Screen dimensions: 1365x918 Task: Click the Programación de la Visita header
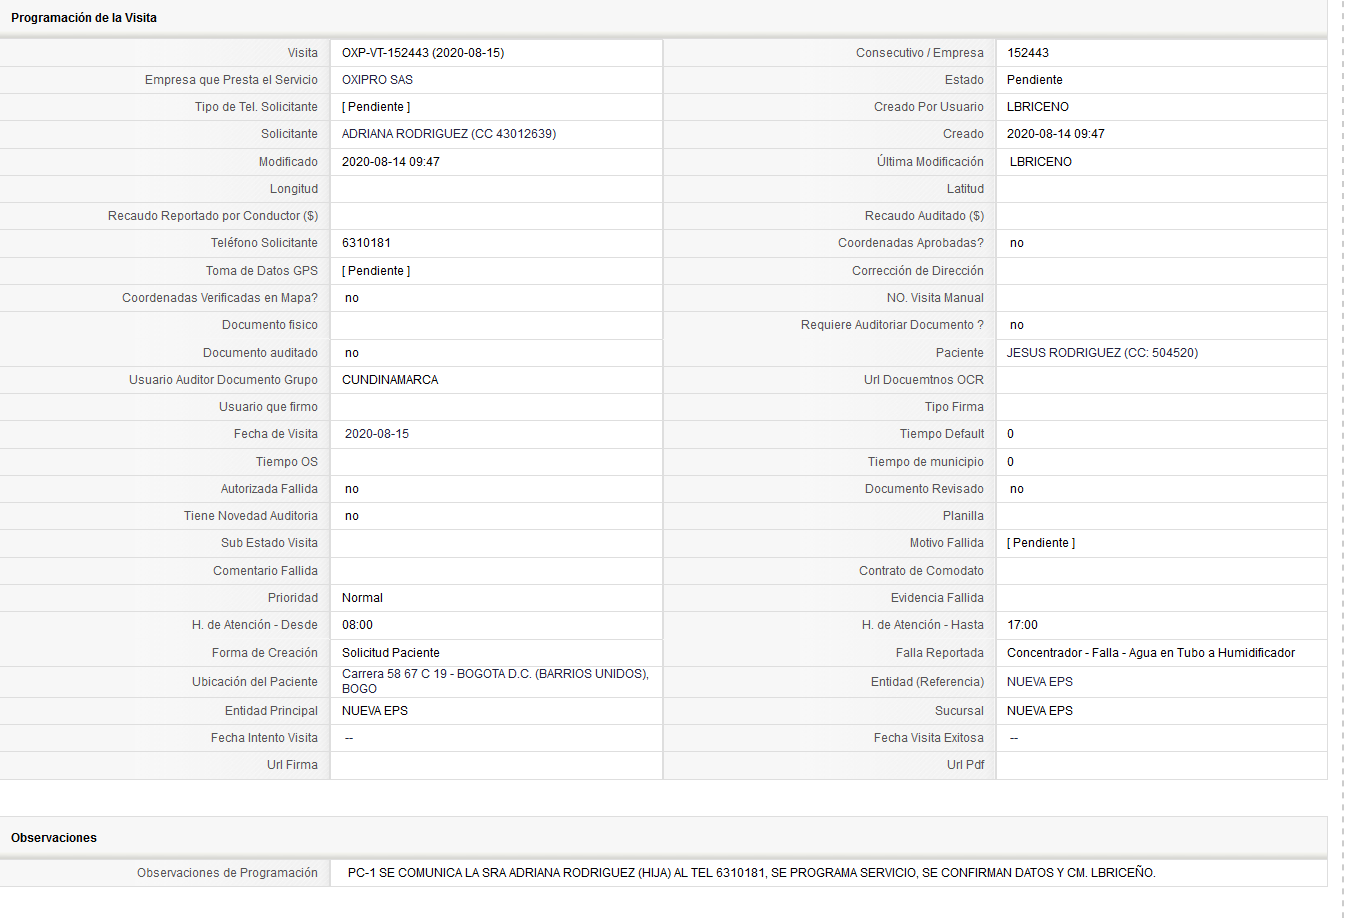[84, 18]
